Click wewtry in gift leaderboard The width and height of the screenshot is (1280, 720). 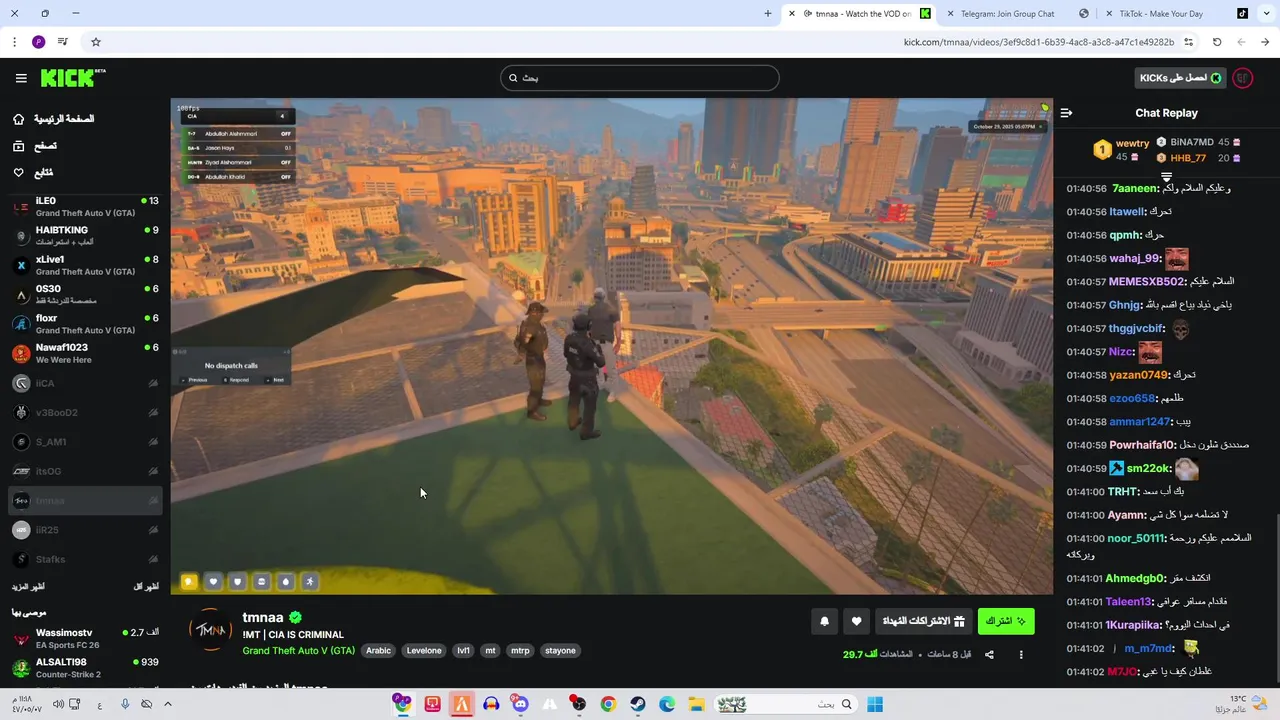pyautogui.click(x=1132, y=143)
